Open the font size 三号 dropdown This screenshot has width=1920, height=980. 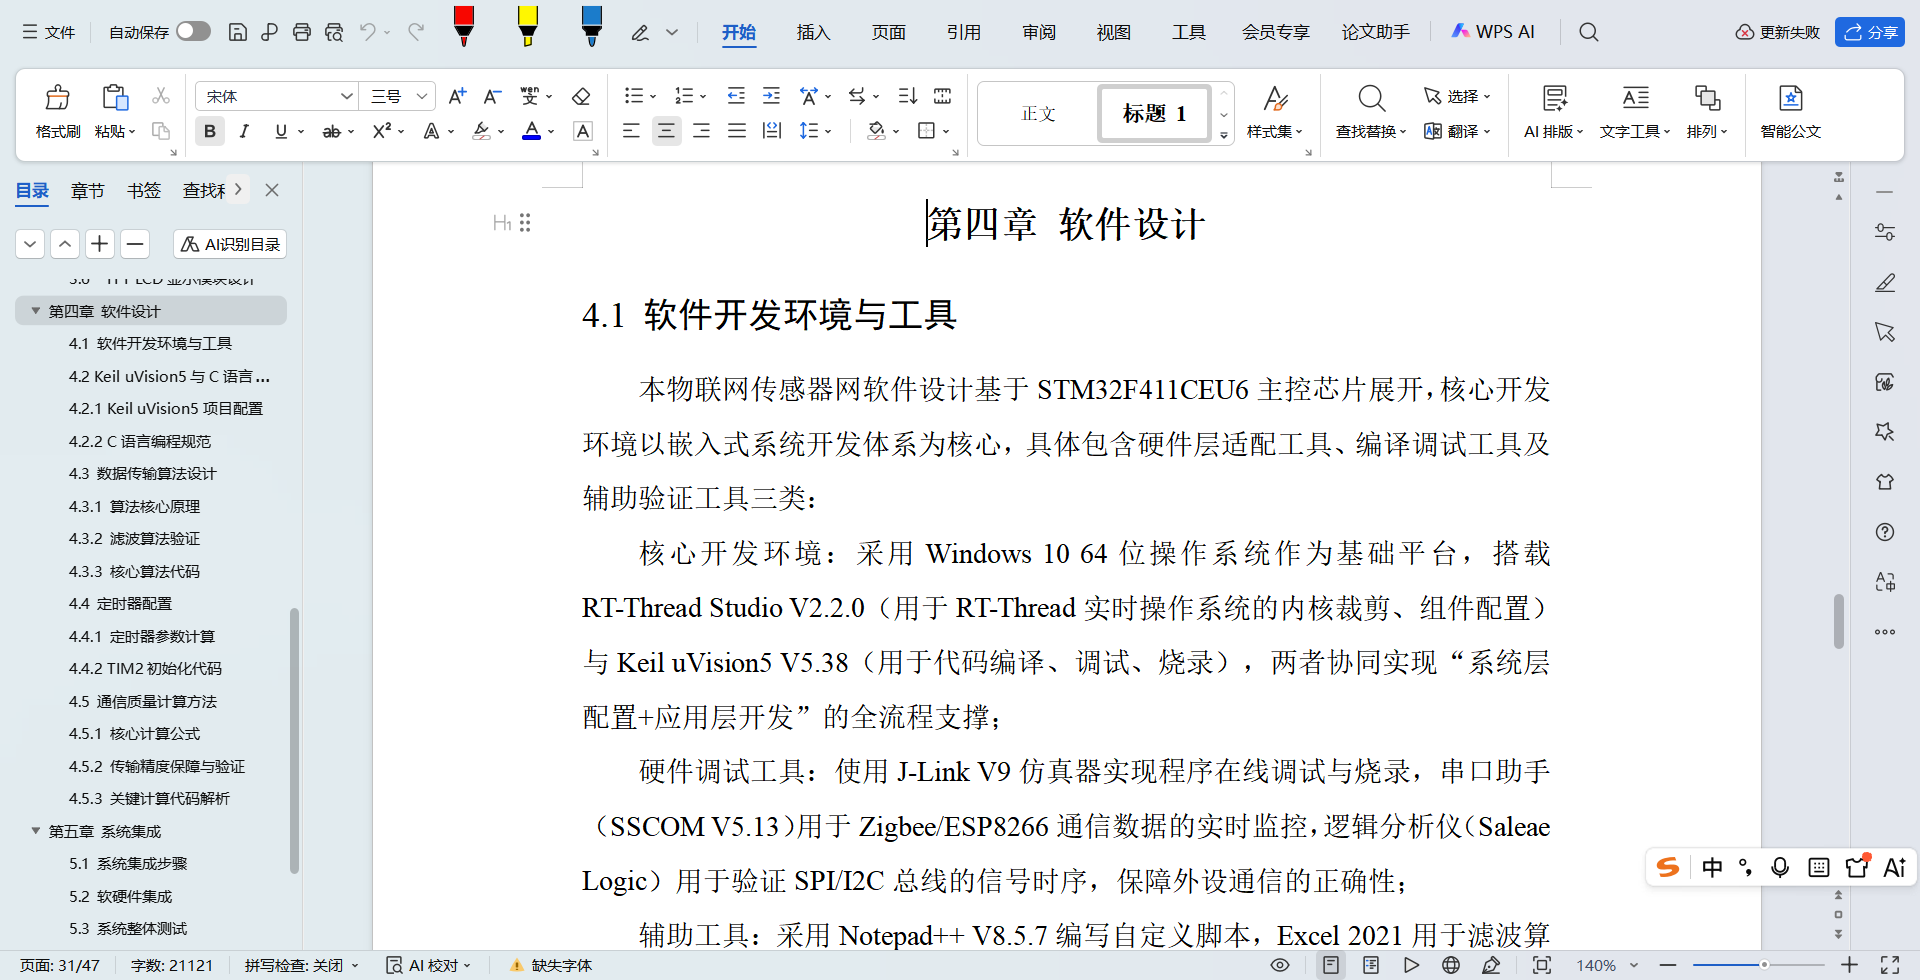point(422,96)
